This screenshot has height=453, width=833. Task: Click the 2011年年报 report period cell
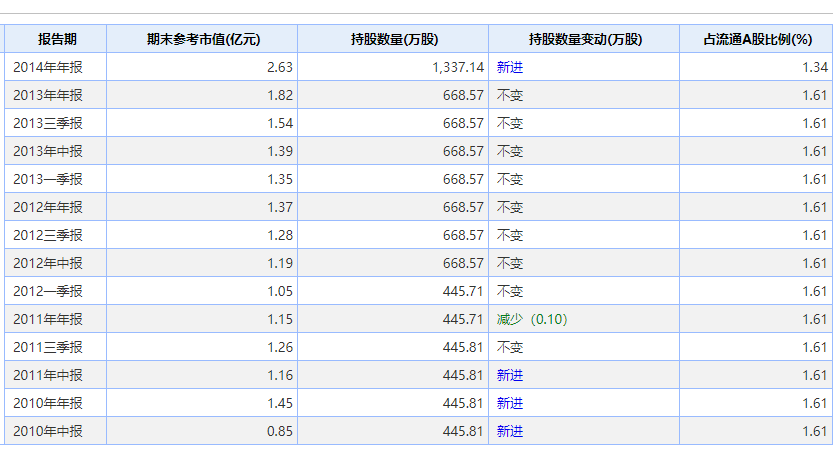[x=56, y=319]
